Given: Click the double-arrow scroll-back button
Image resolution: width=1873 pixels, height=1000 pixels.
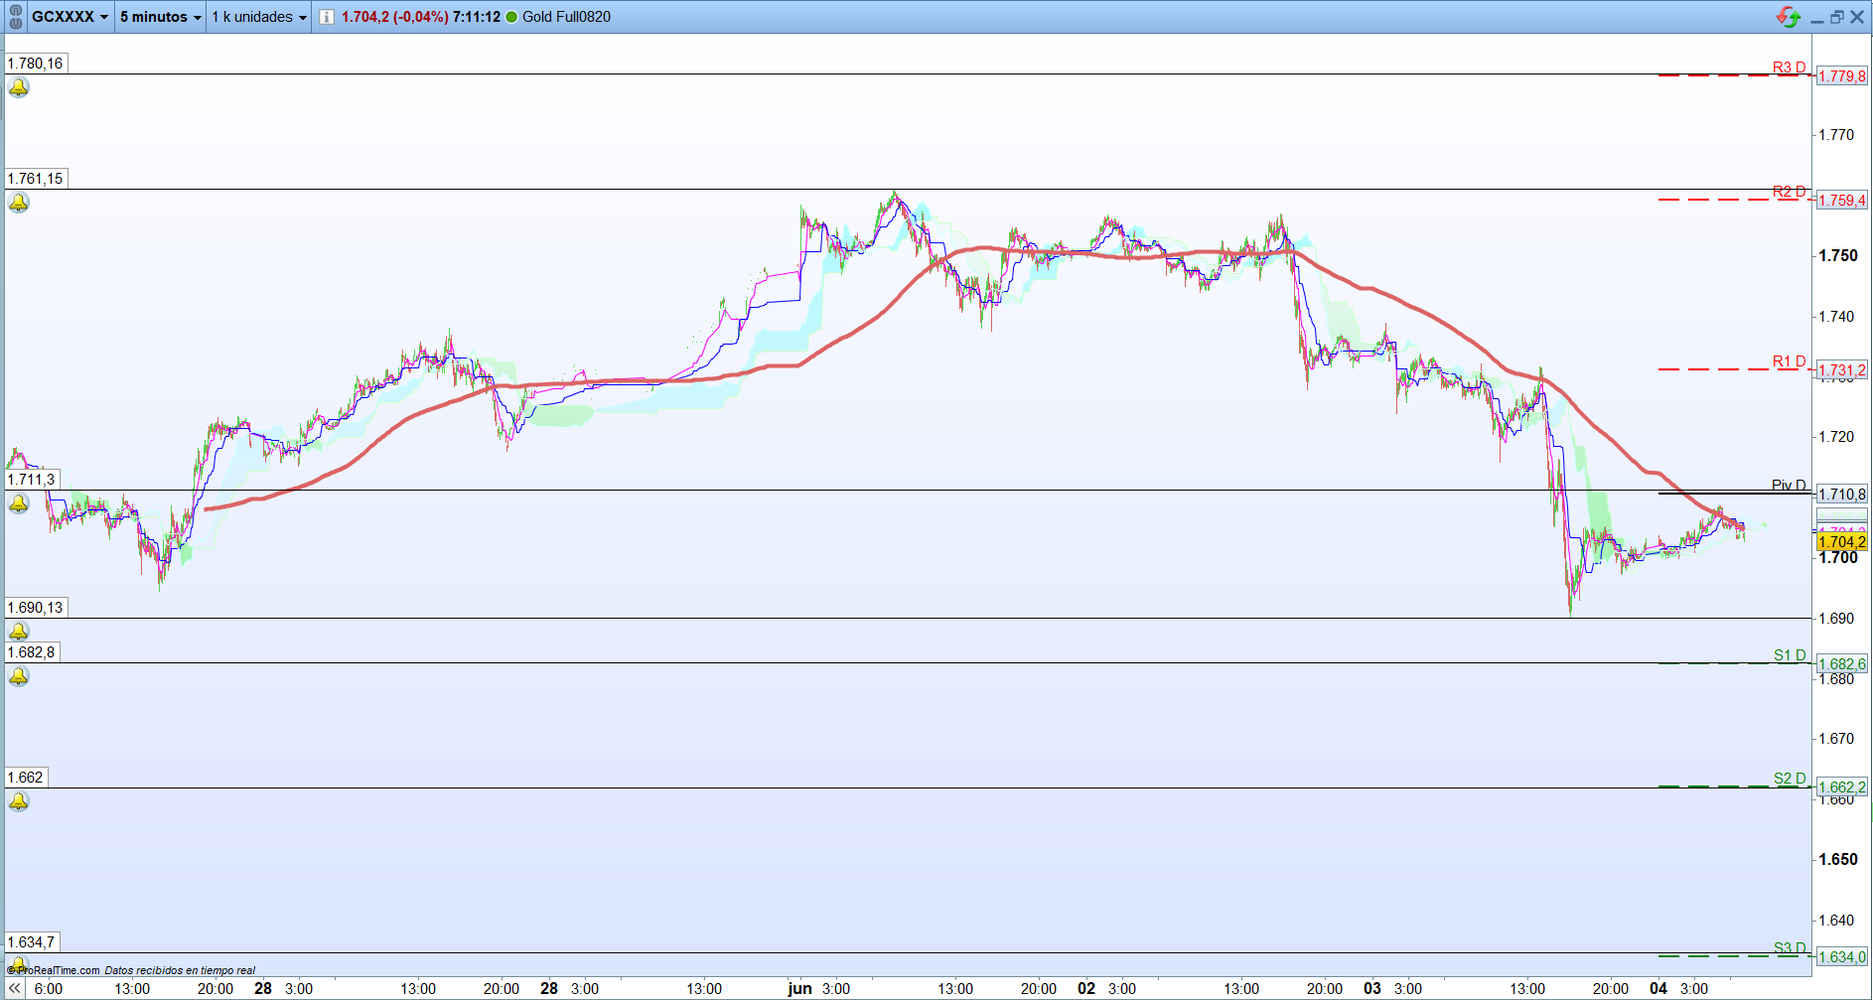Looking at the screenshot, I should (15, 988).
